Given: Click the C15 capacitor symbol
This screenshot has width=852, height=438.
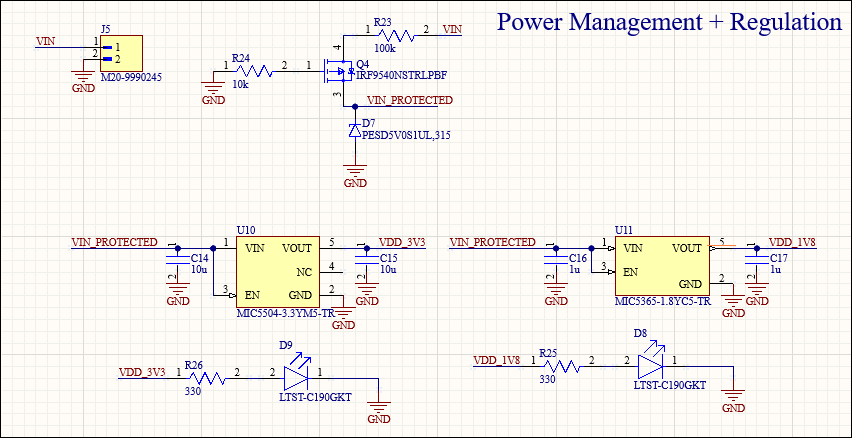Looking at the screenshot, I should click(x=366, y=258).
